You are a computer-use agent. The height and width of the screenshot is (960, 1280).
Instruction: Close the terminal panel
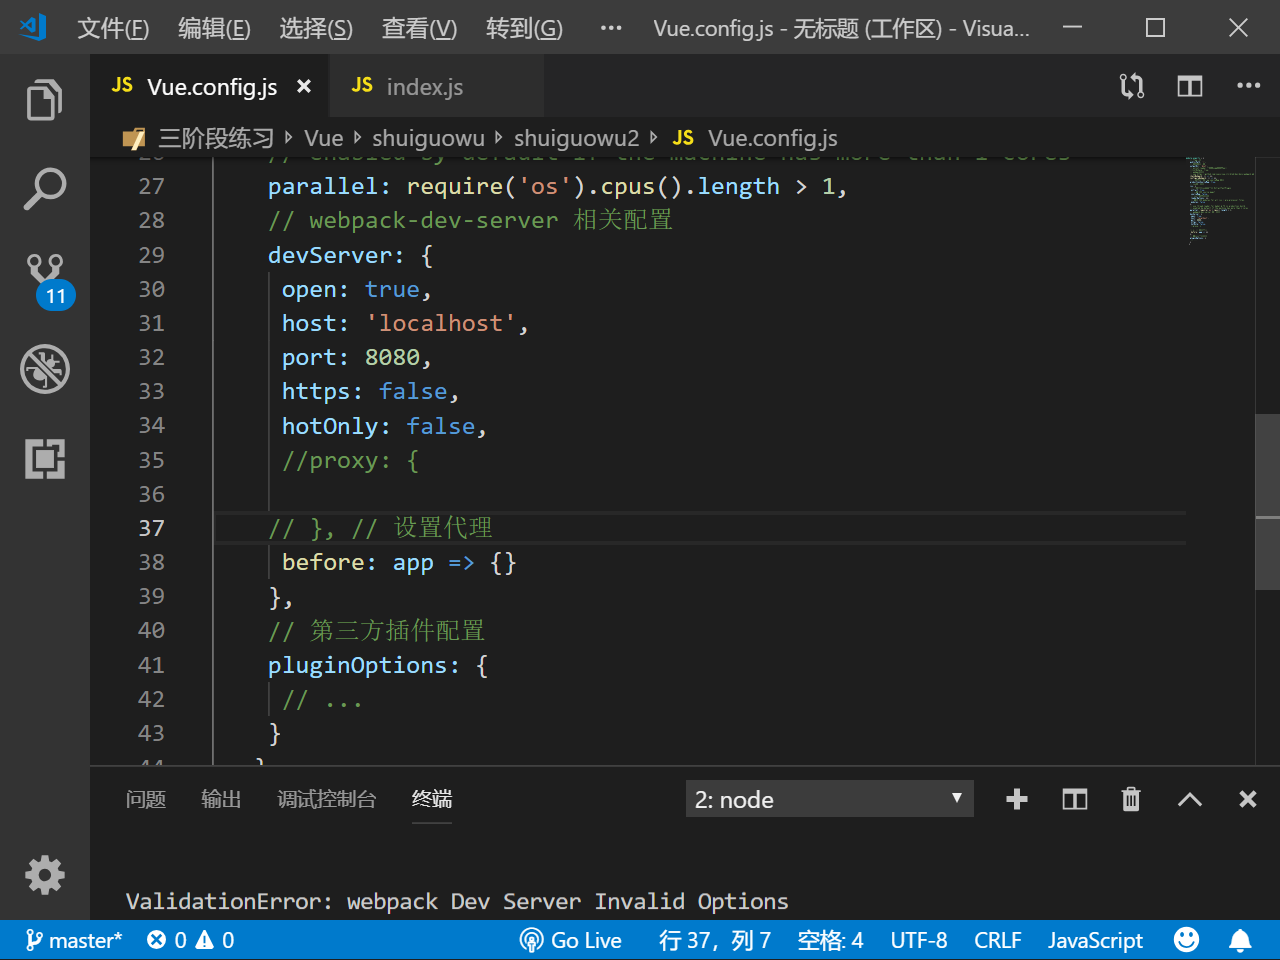point(1248,799)
